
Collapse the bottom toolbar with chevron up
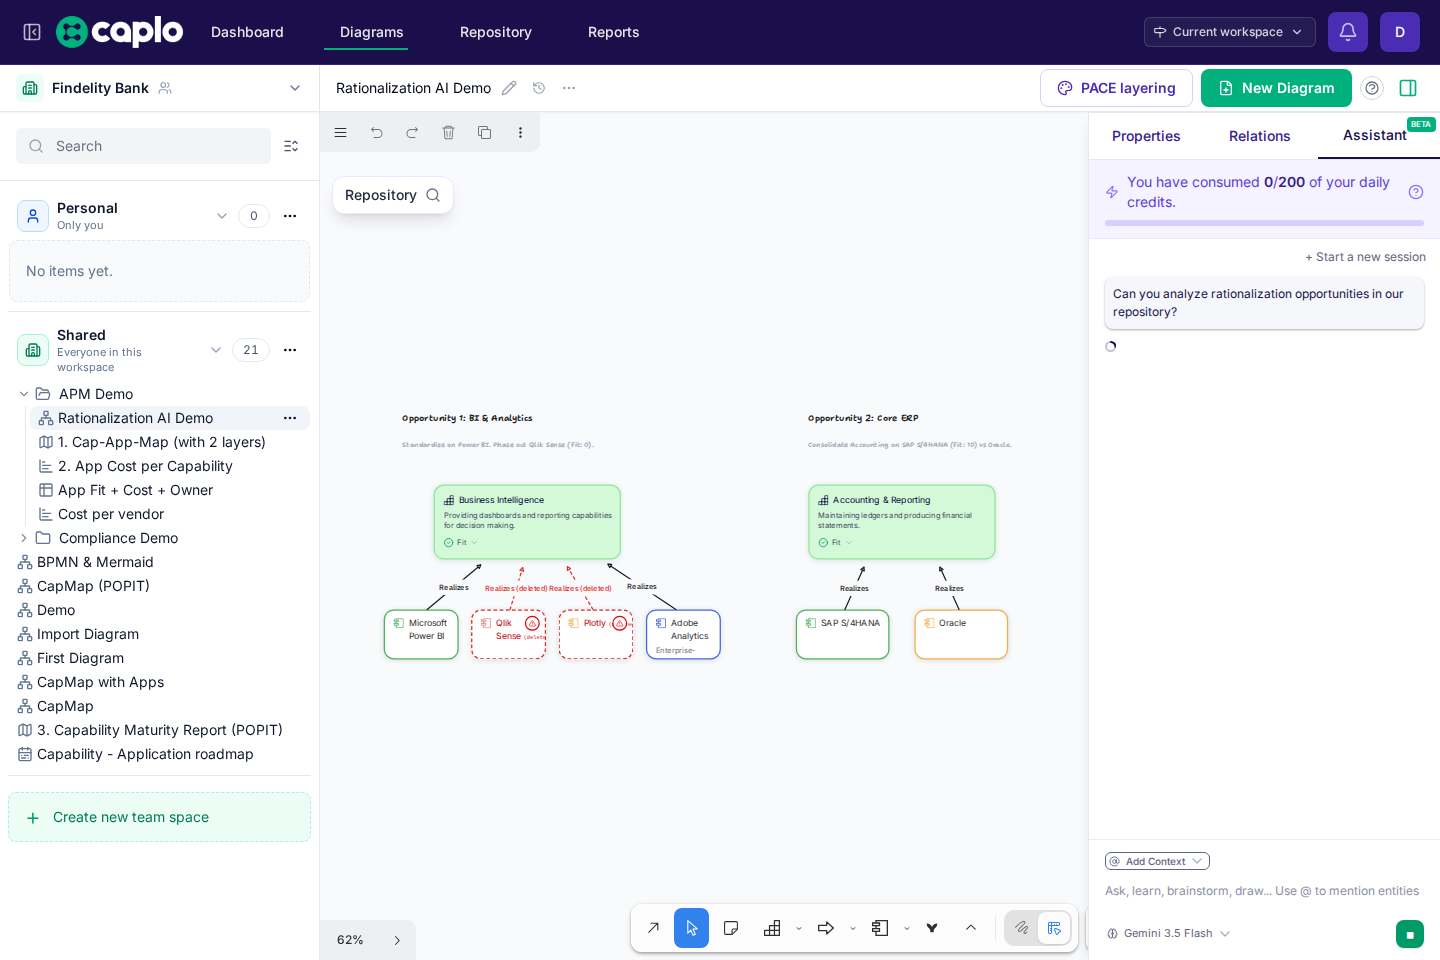coord(970,928)
